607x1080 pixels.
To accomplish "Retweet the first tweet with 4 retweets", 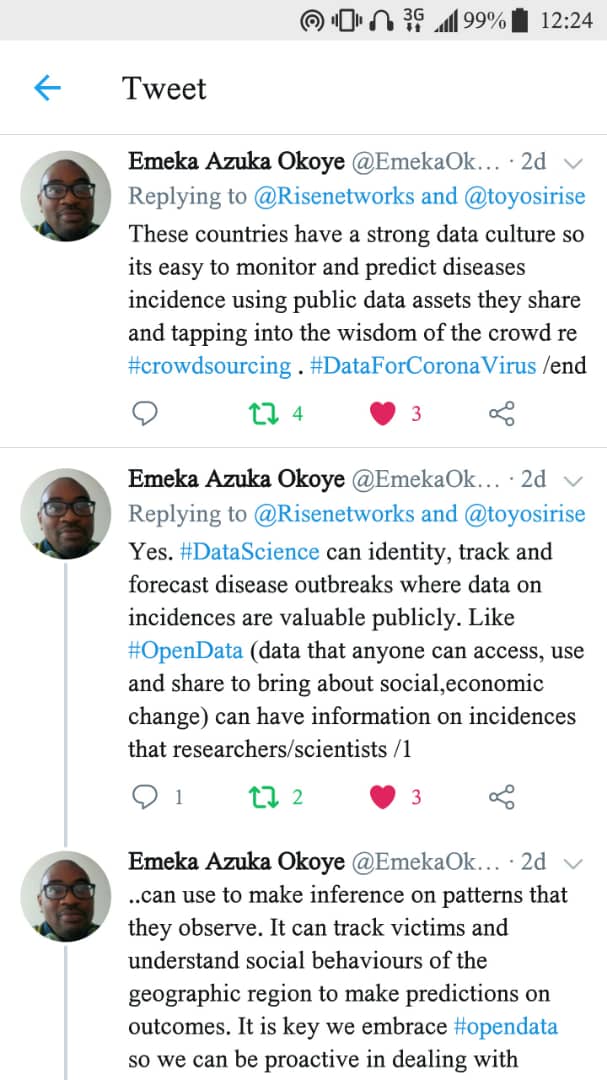I will [263, 413].
